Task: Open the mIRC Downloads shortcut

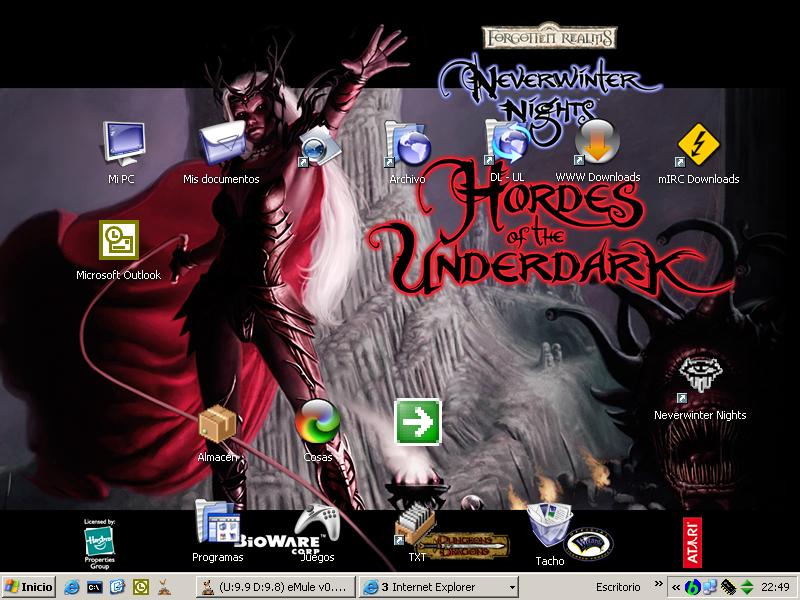Action: 698,147
